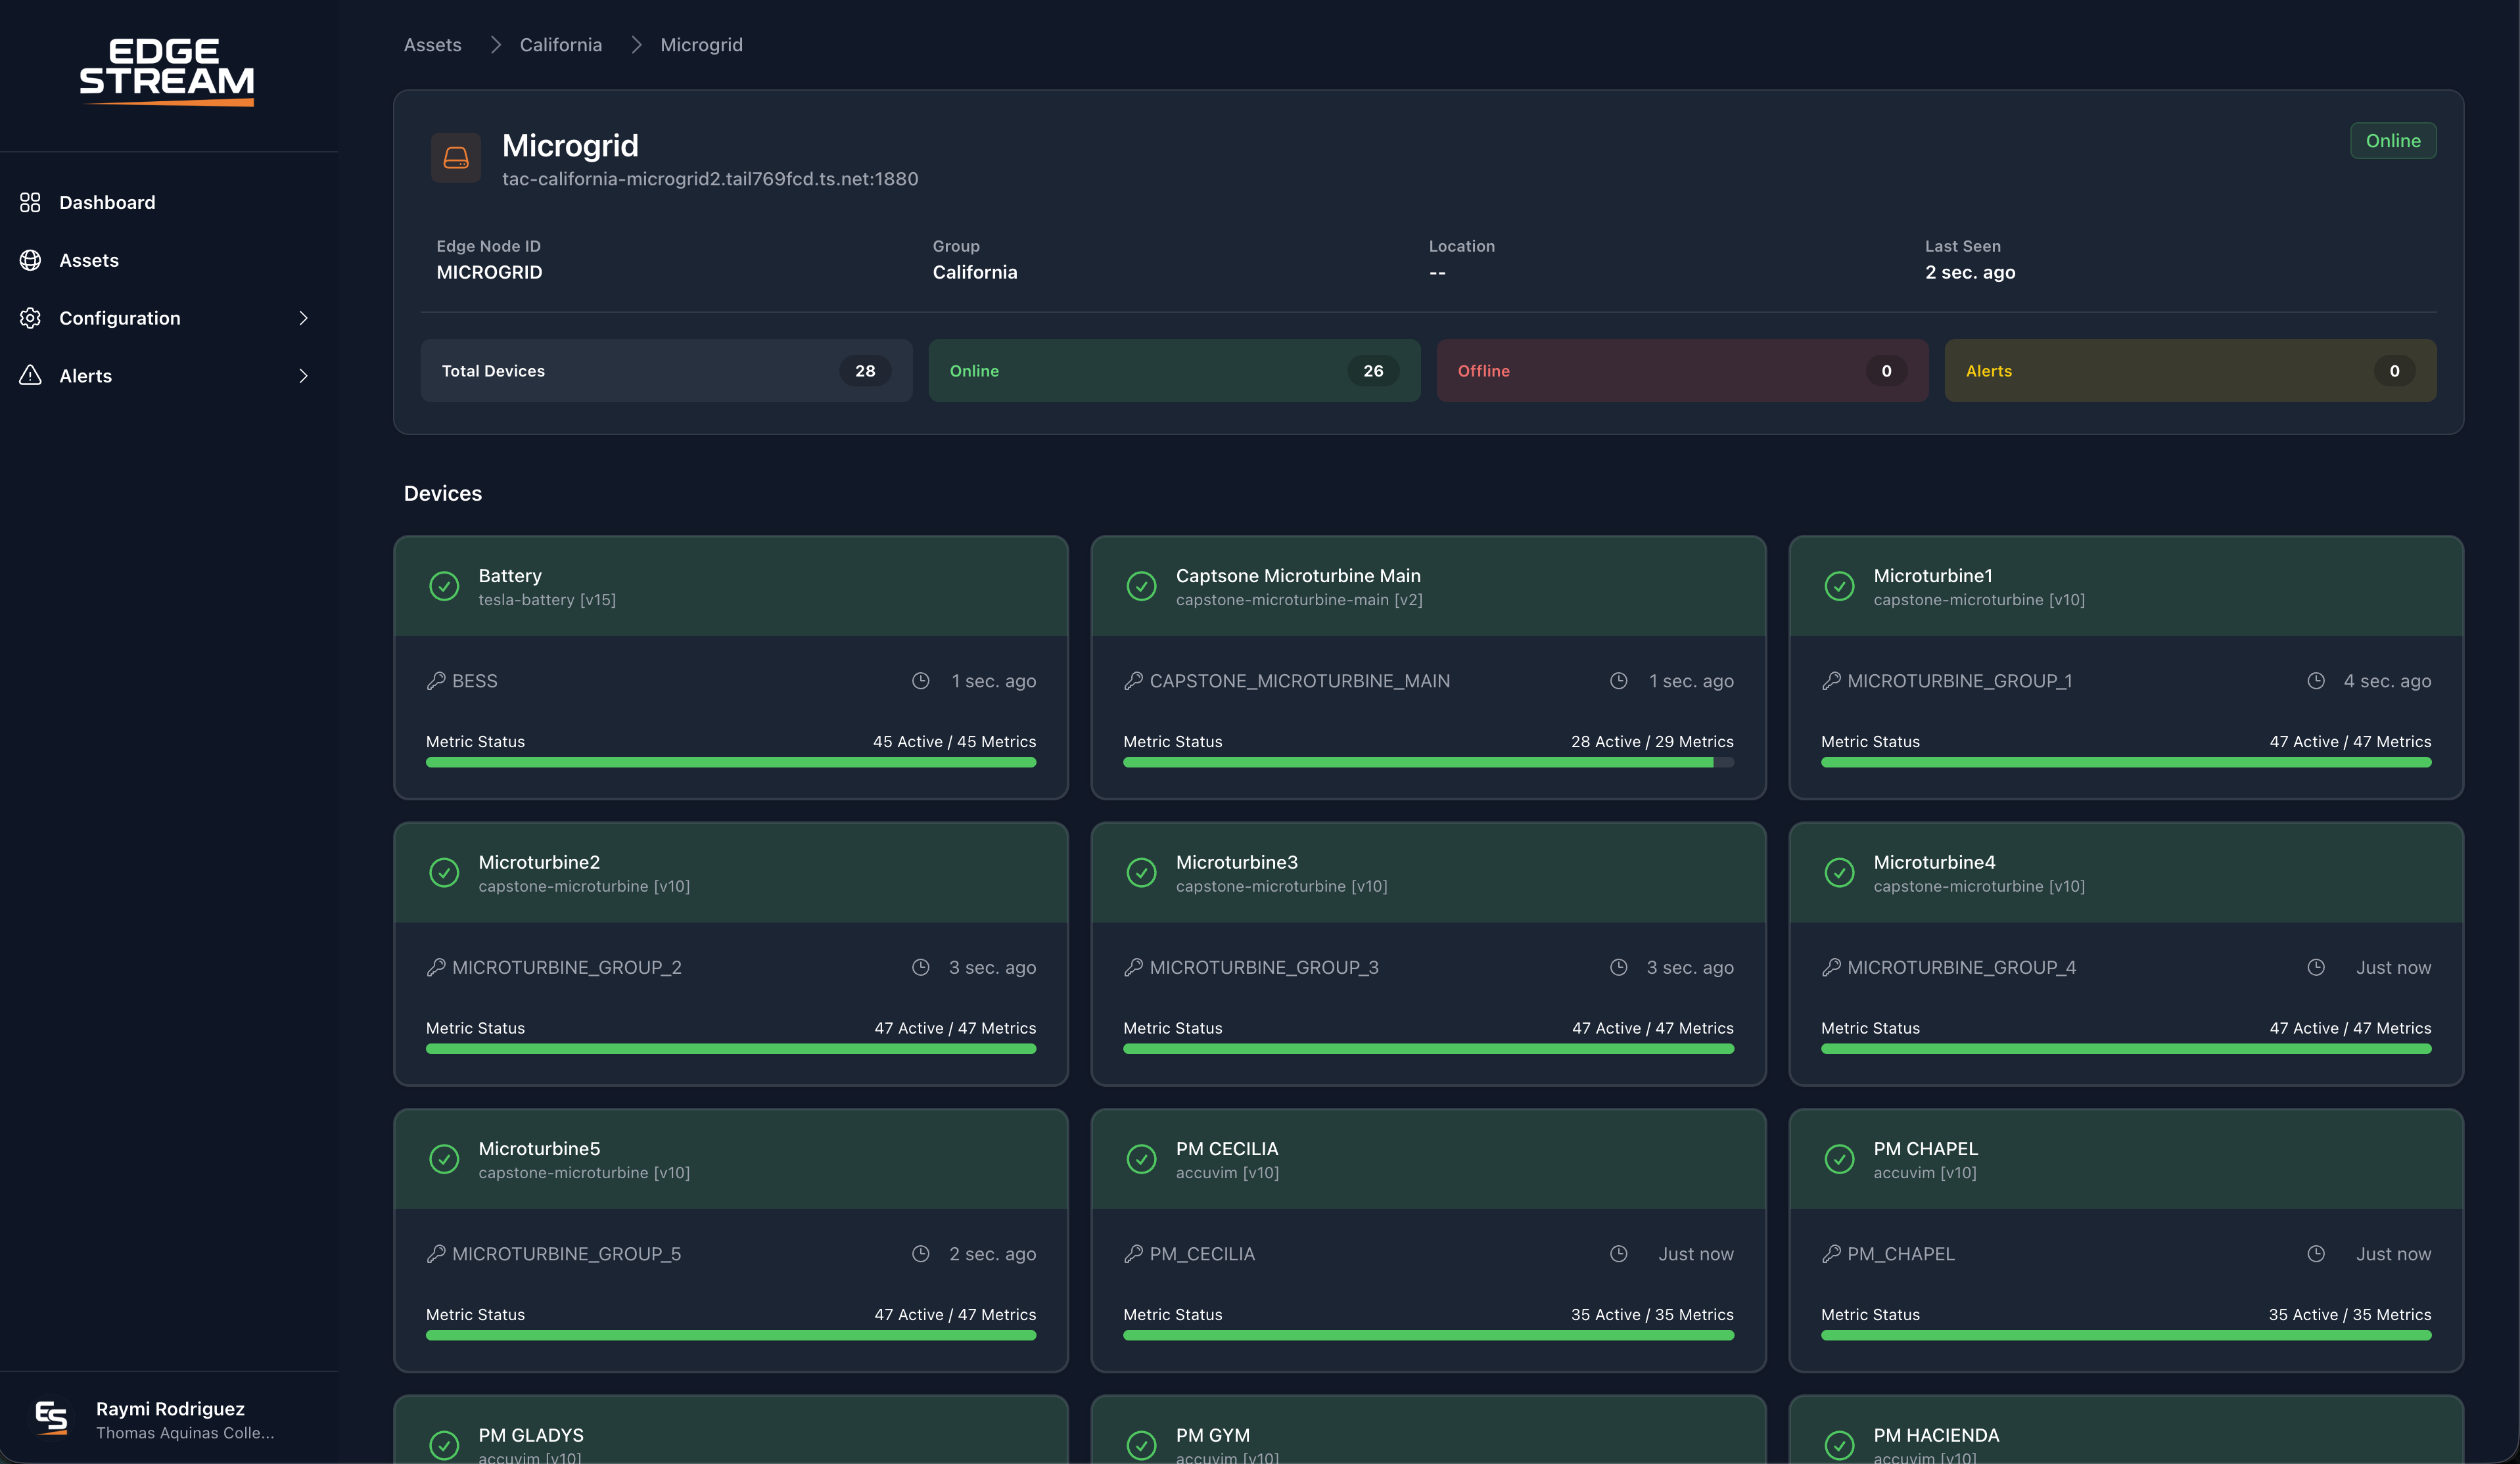Screen dimensions: 2520x1464
Task: Click the host address tac-california-microgrid2 text
Action: [x=710, y=179]
